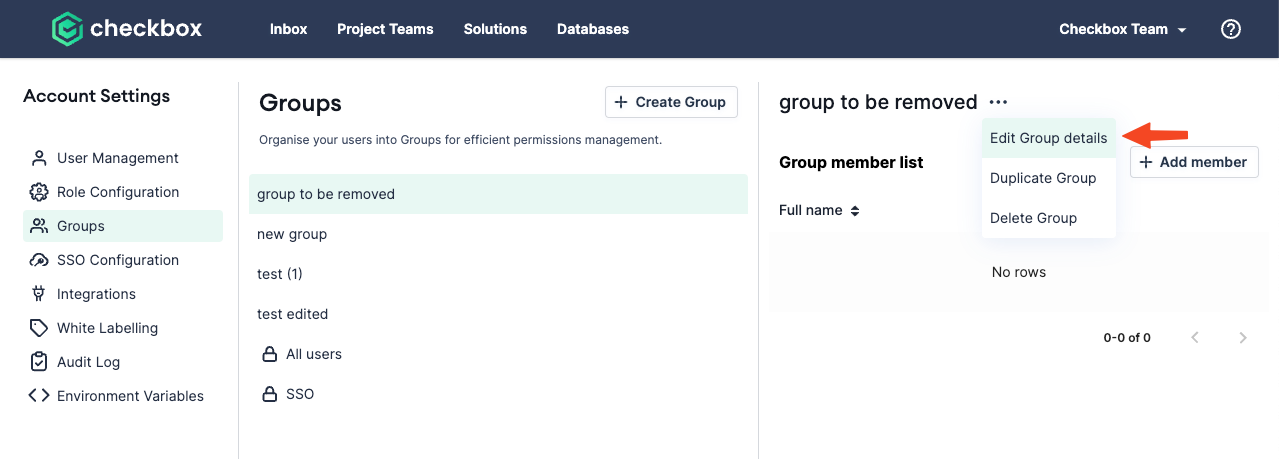Click the Create Group button

(671, 102)
